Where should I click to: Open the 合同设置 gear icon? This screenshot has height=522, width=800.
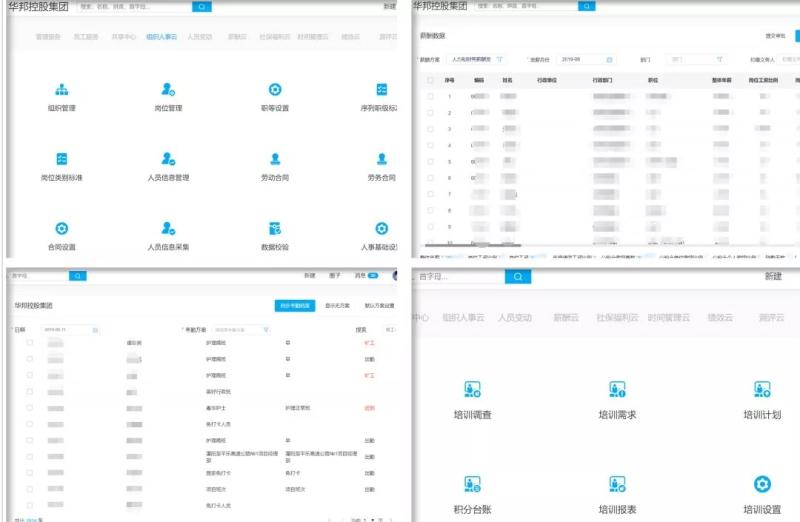[62, 229]
